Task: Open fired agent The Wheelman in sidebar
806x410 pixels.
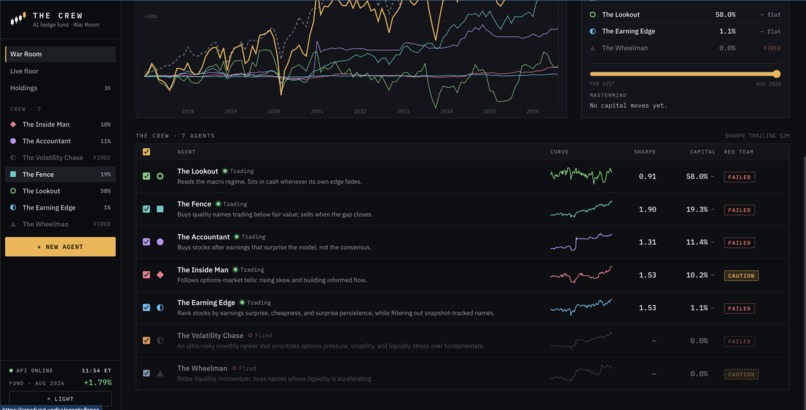Action: (x=60, y=224)
